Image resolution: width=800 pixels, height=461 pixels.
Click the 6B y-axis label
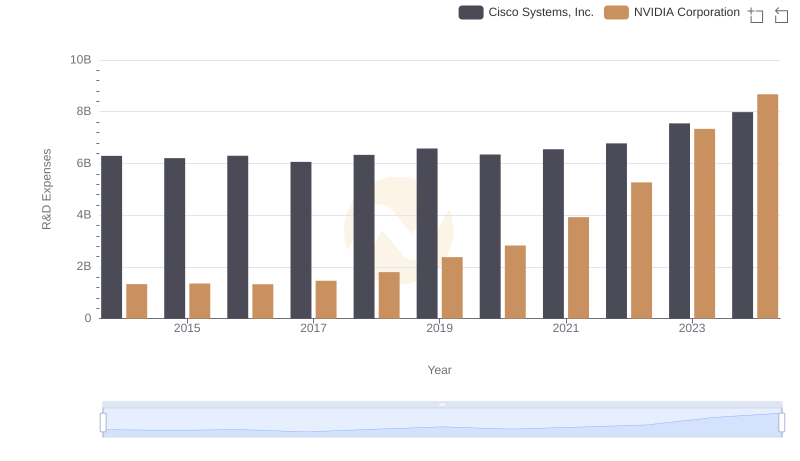[84, 163]
